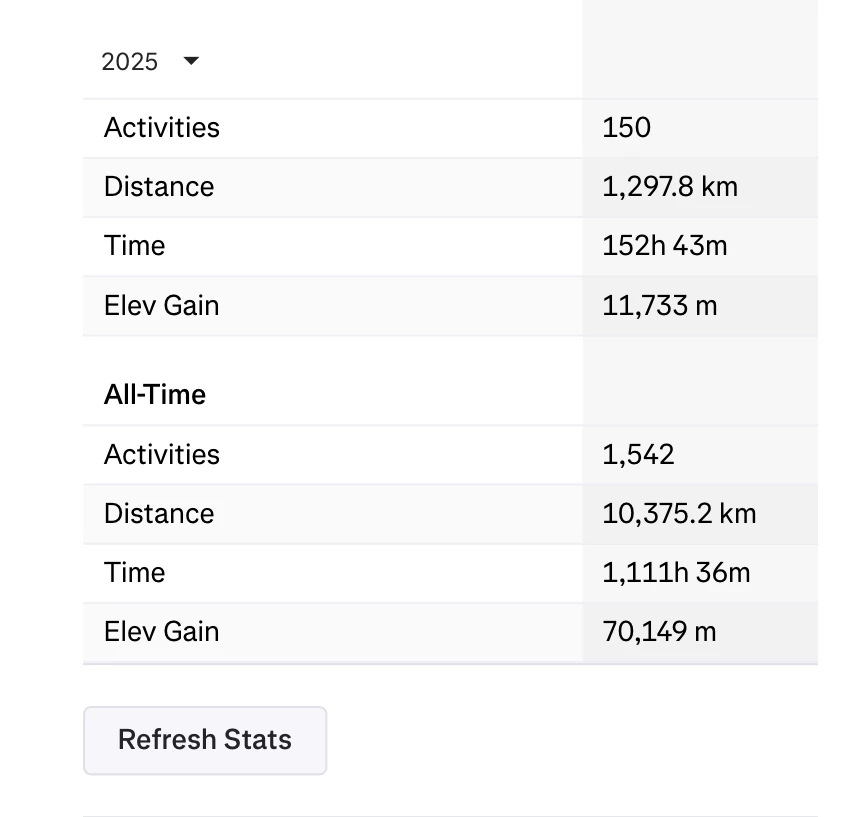This screenshot has height=817, width=852.
Task: Click the 1,297.8 km distance value
Action: [670, 187]
